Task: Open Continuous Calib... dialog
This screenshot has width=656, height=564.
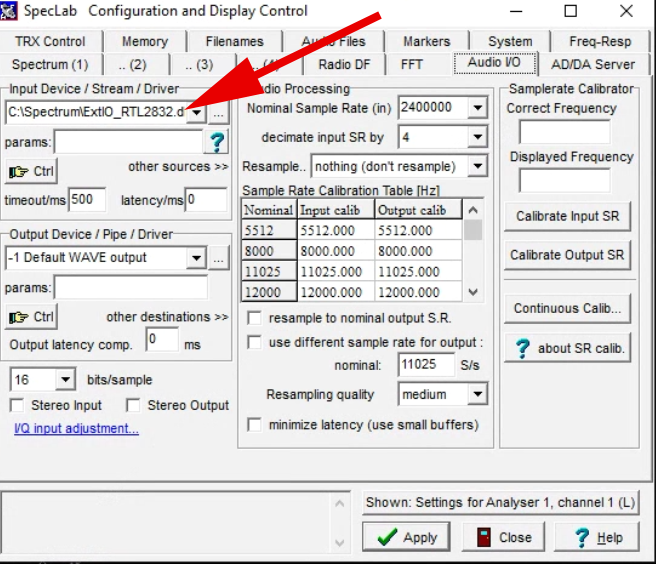Action: point(567,308)
